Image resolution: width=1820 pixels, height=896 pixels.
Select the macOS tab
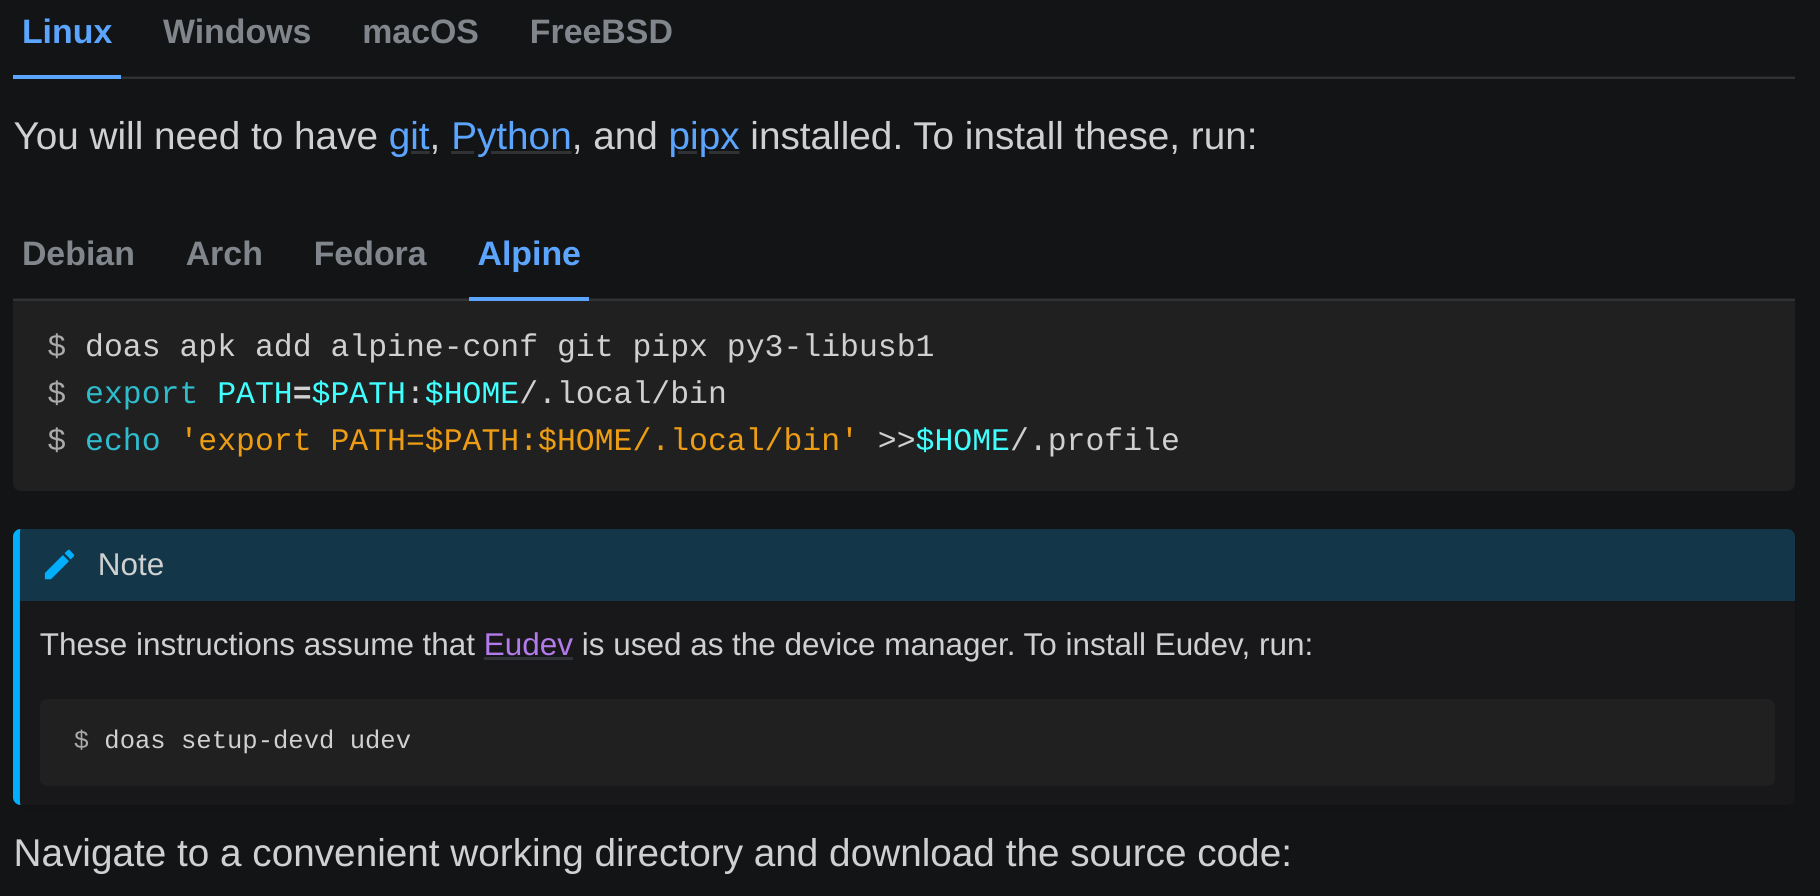click(420, 33)
